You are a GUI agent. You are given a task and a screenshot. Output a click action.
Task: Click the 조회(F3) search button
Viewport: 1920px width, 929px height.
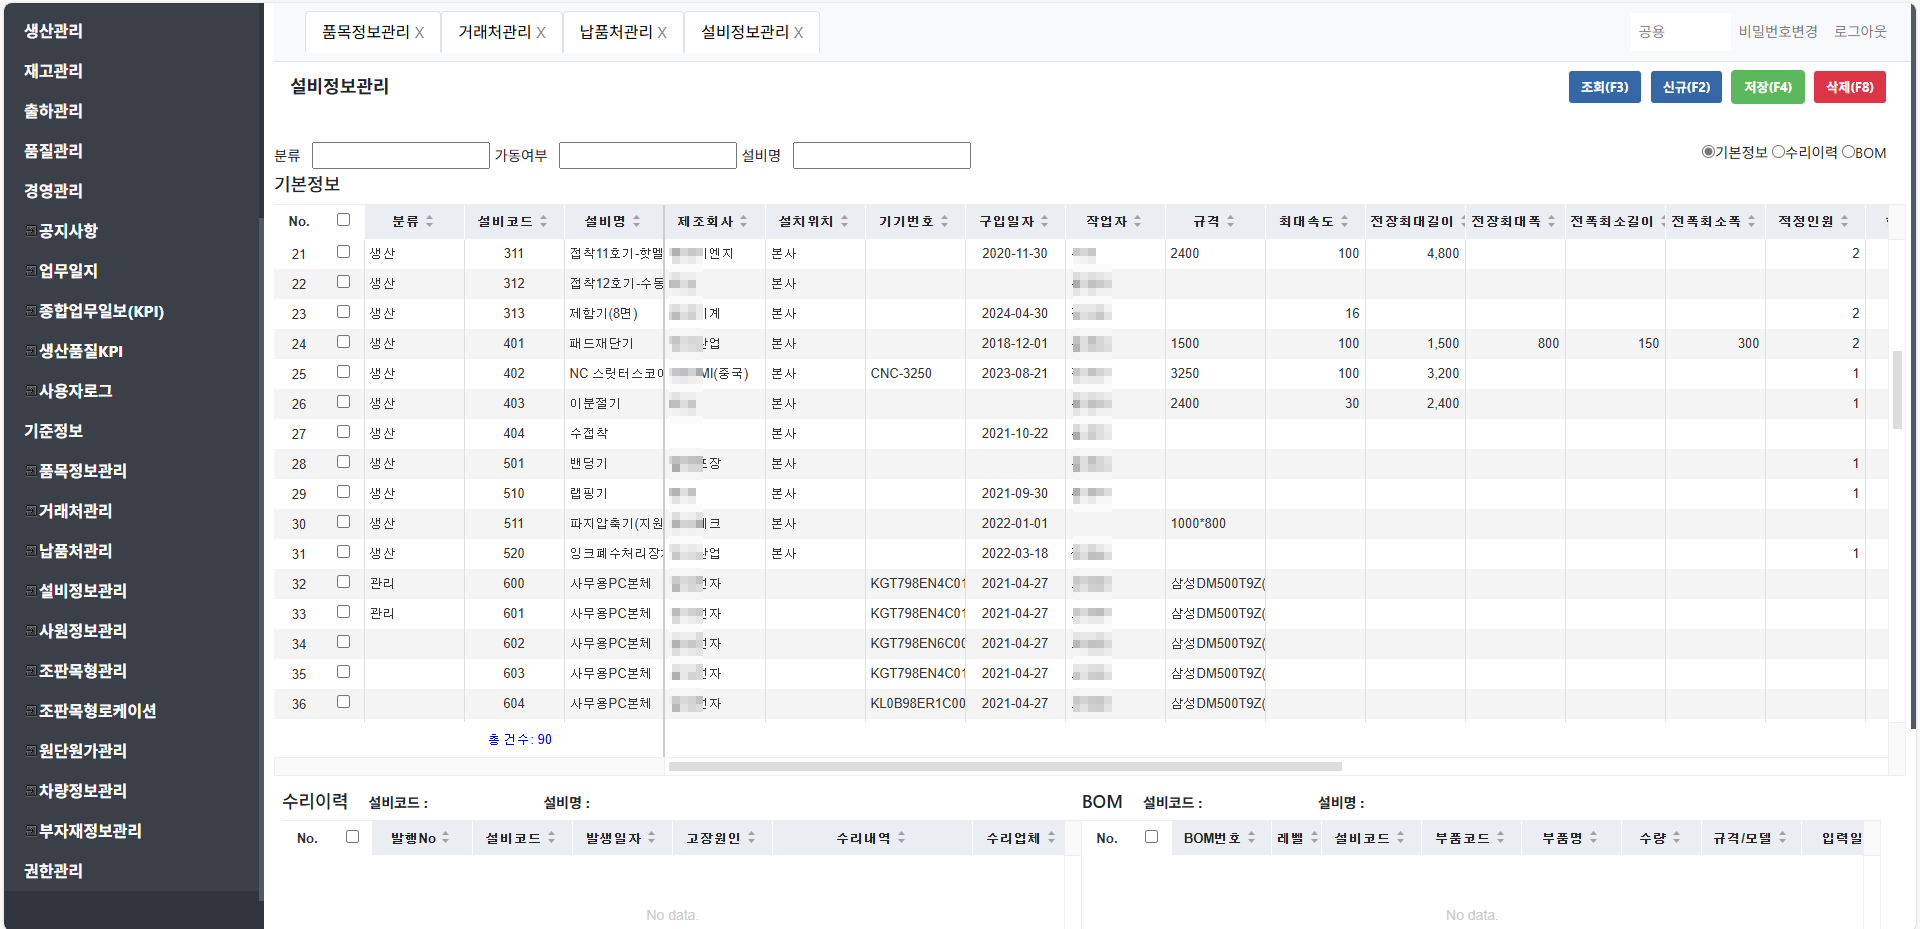point(1604,87)
